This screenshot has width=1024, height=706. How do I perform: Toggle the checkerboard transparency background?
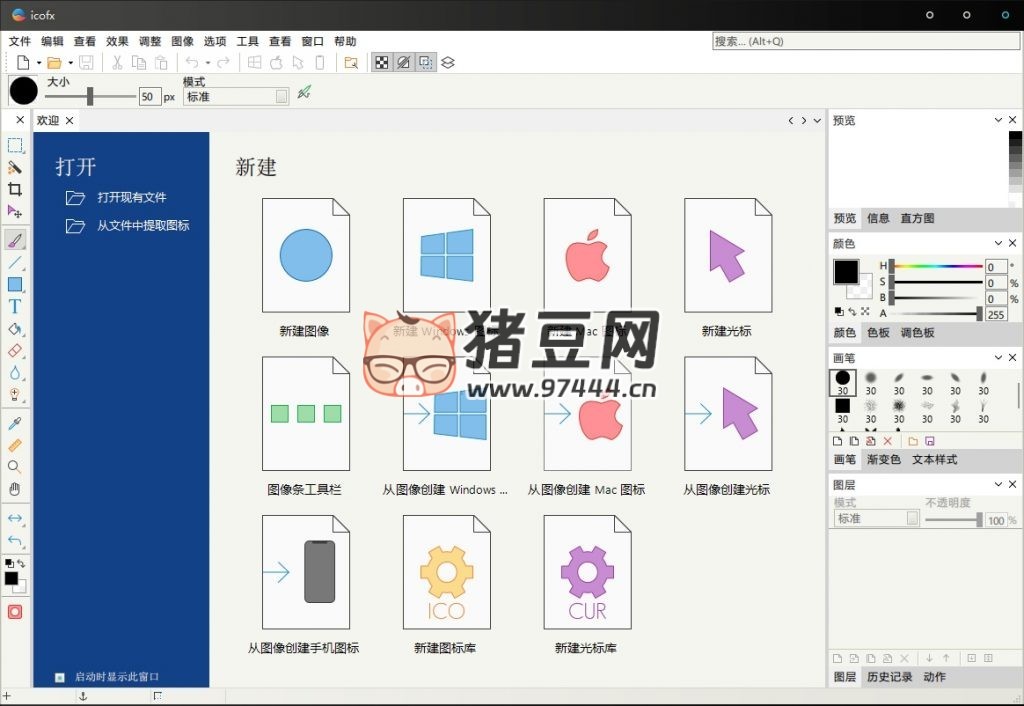382,62
